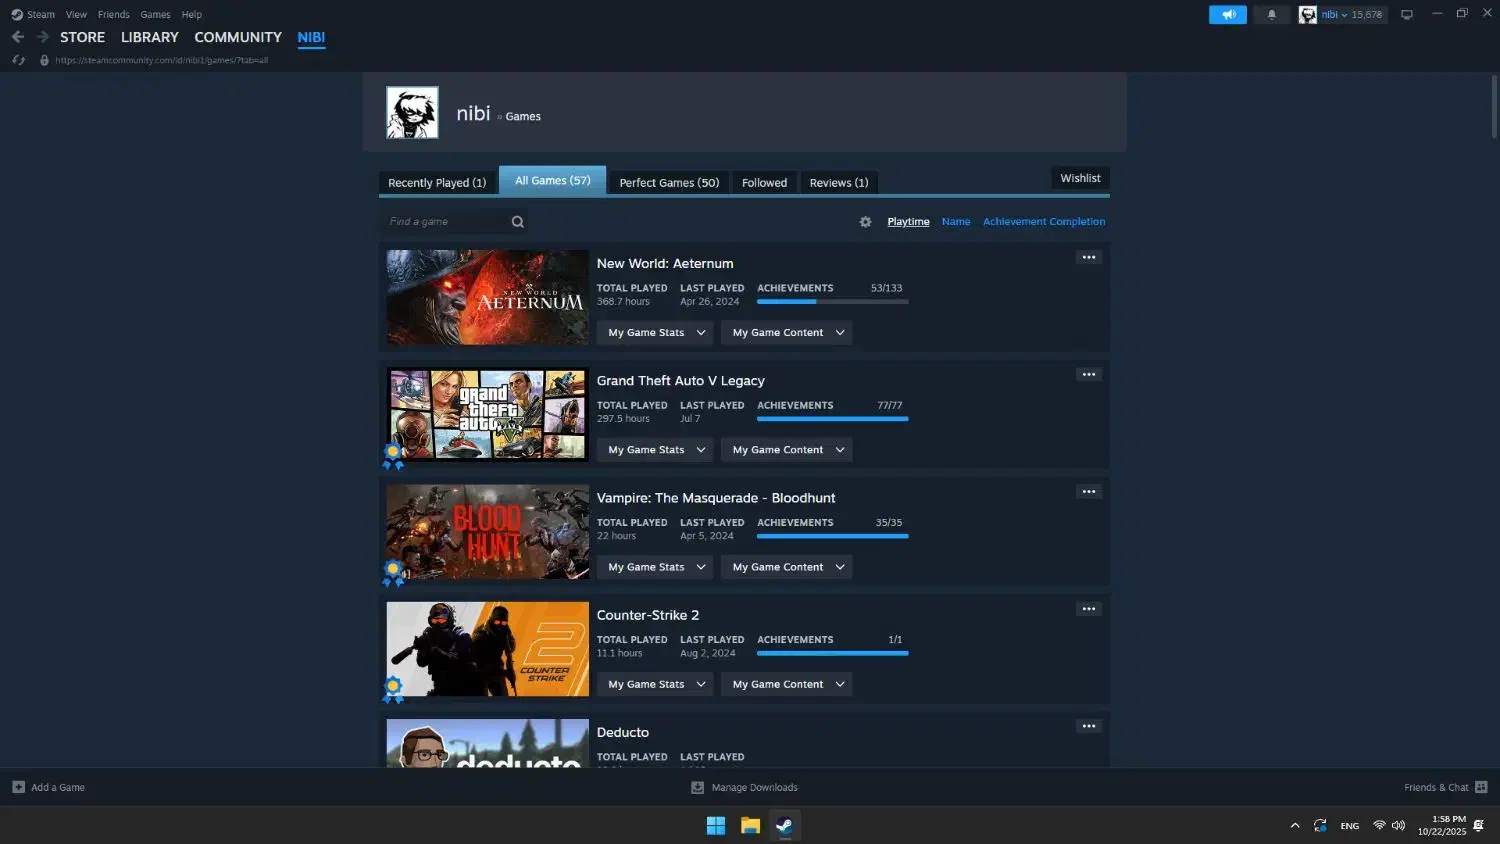Open Steam from Windows taskbar
This screenshot has height=844, width=1500.
coord(785,825)
